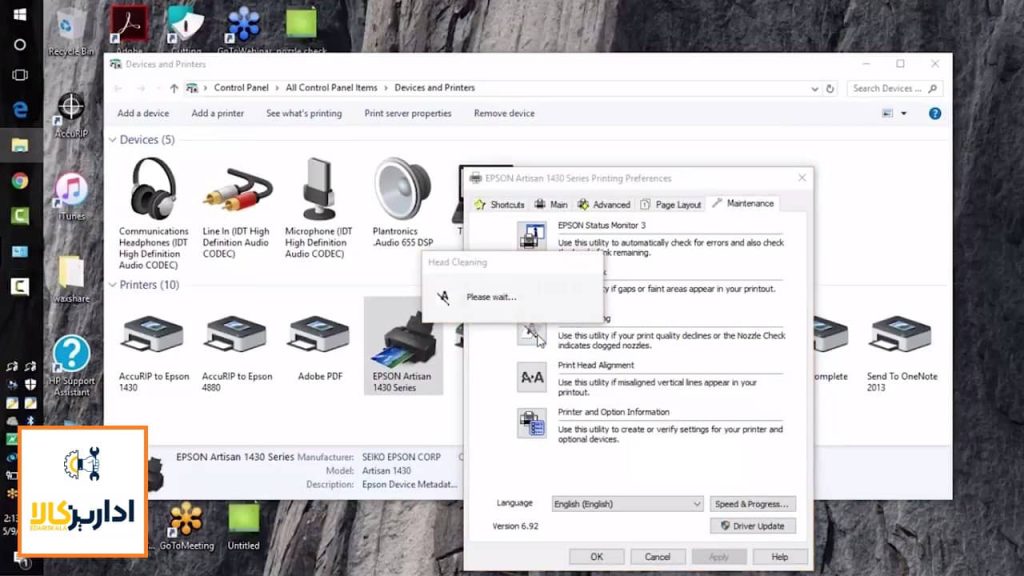Open the Untitled desktop file

[244, 526]
